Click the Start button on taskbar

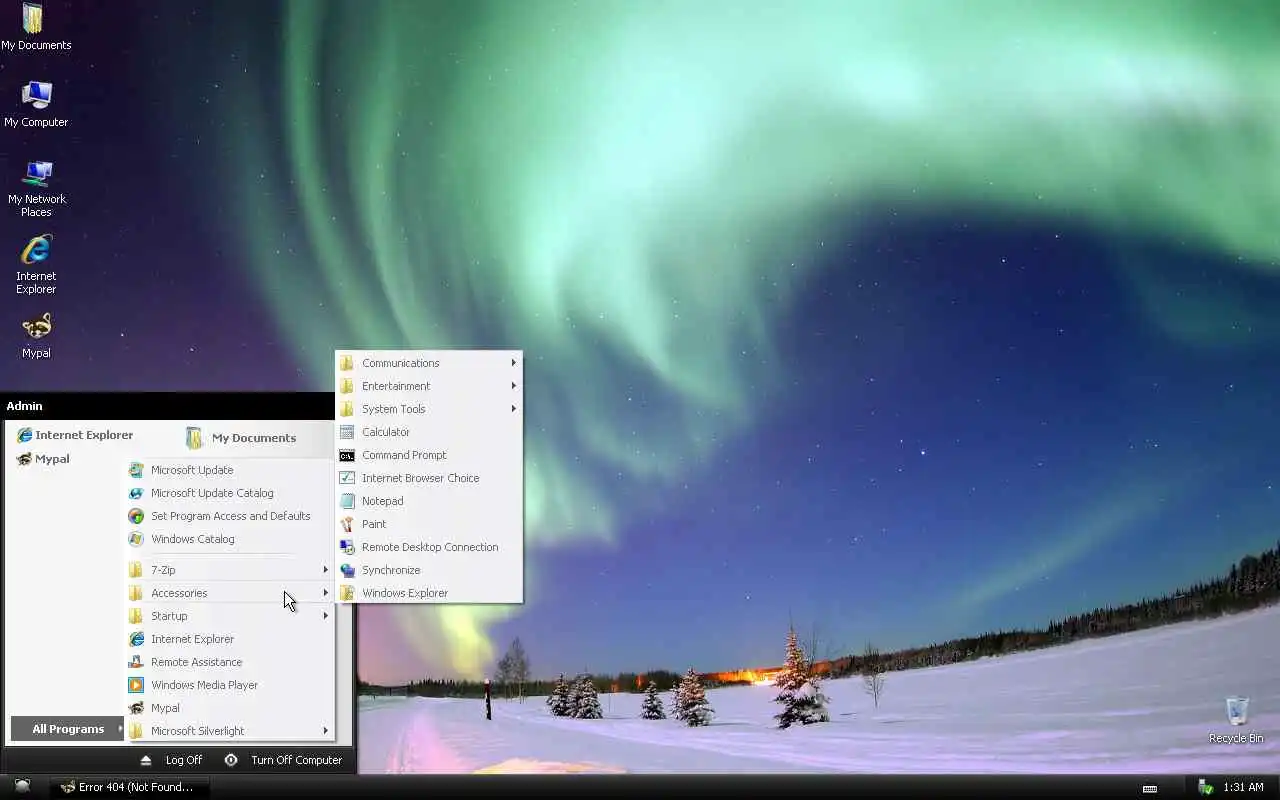[x=22, y=787]
